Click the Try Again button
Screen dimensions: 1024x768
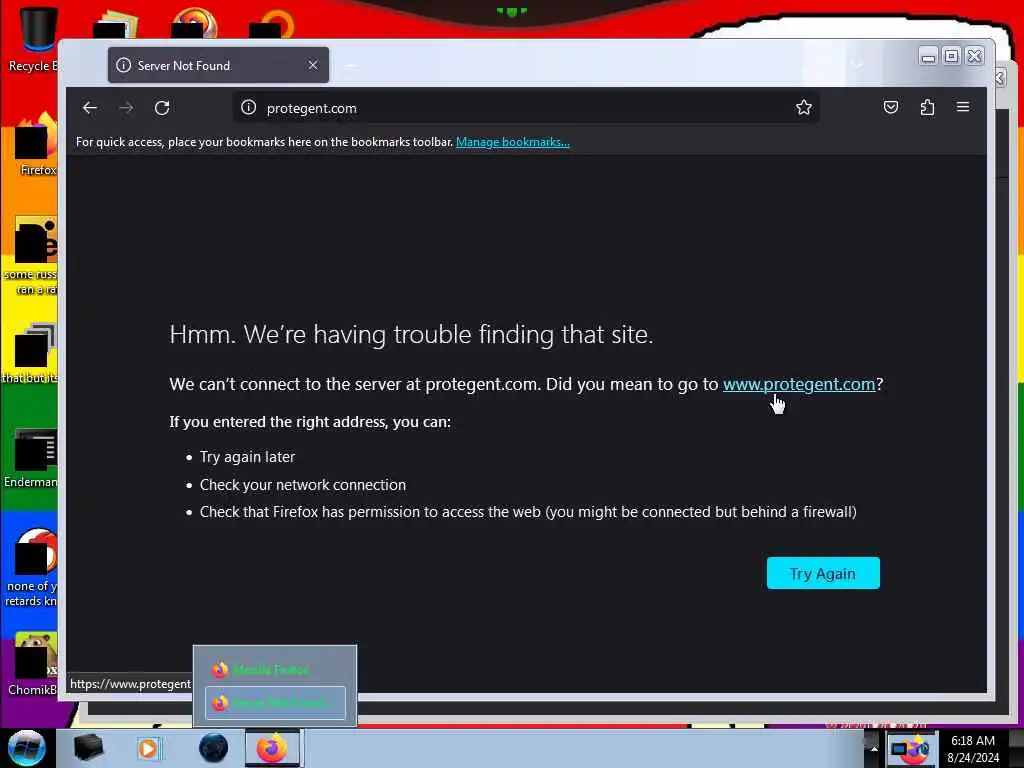[823, 573]
